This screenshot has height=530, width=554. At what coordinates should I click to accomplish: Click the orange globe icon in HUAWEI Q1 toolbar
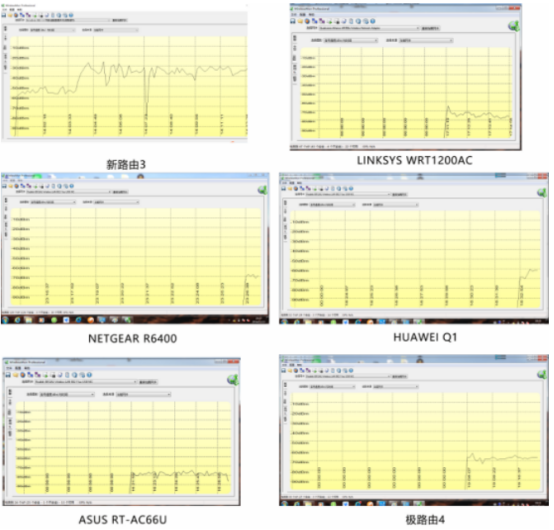tap(296, 189)
